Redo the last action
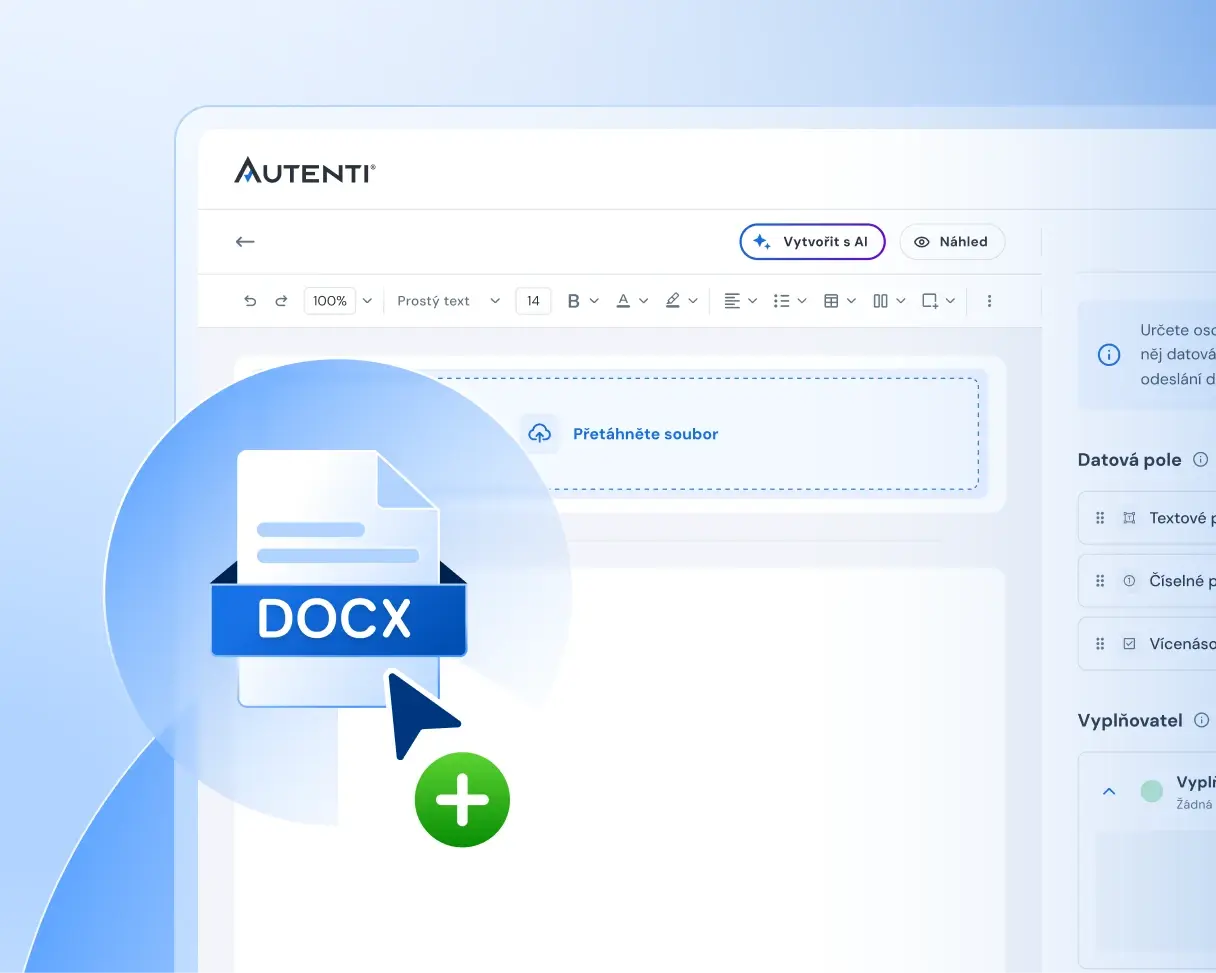This screenshot has height=973, width=1216. pyautogui.click(x=281, y=300)
